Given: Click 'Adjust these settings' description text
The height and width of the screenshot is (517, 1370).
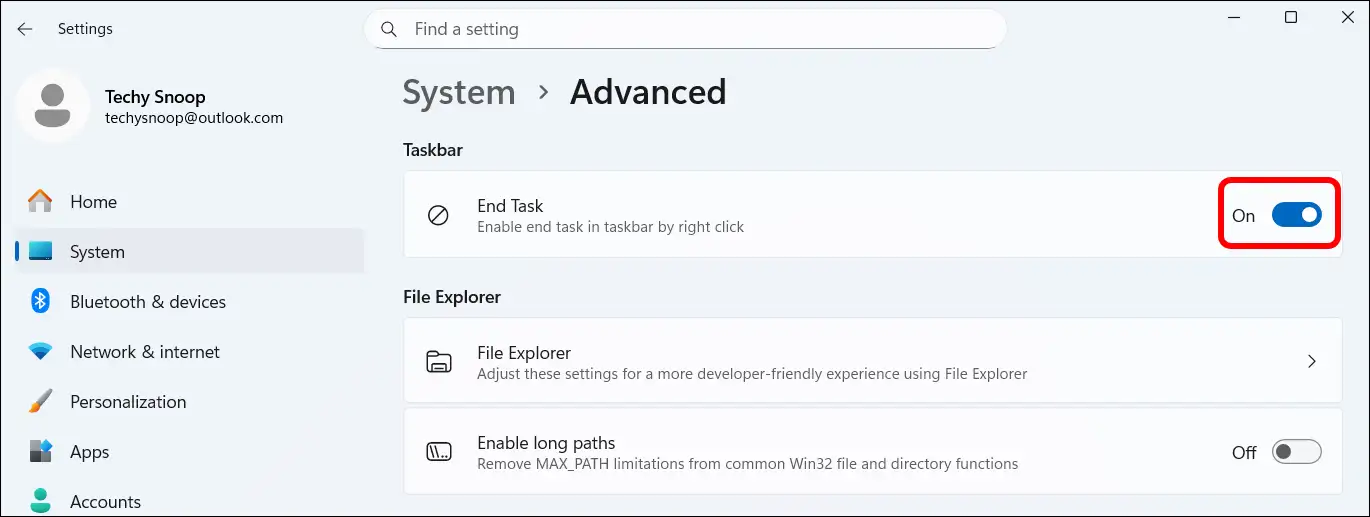Looking at the screenshot, I should 752,374.
